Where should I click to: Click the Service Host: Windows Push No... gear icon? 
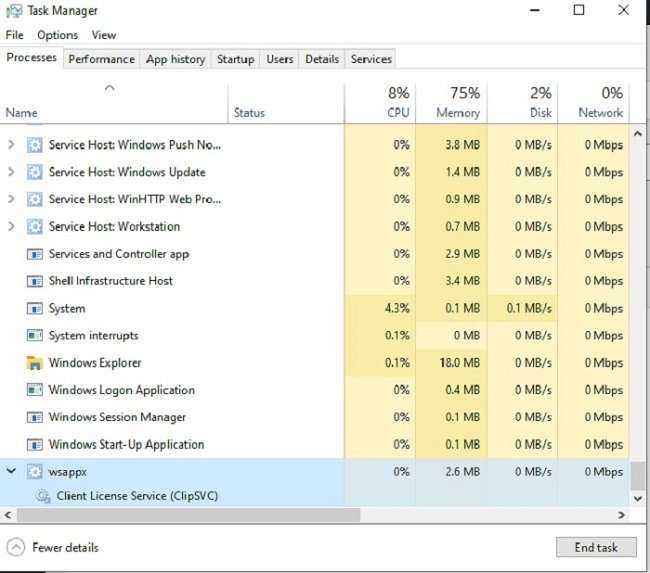34,145
